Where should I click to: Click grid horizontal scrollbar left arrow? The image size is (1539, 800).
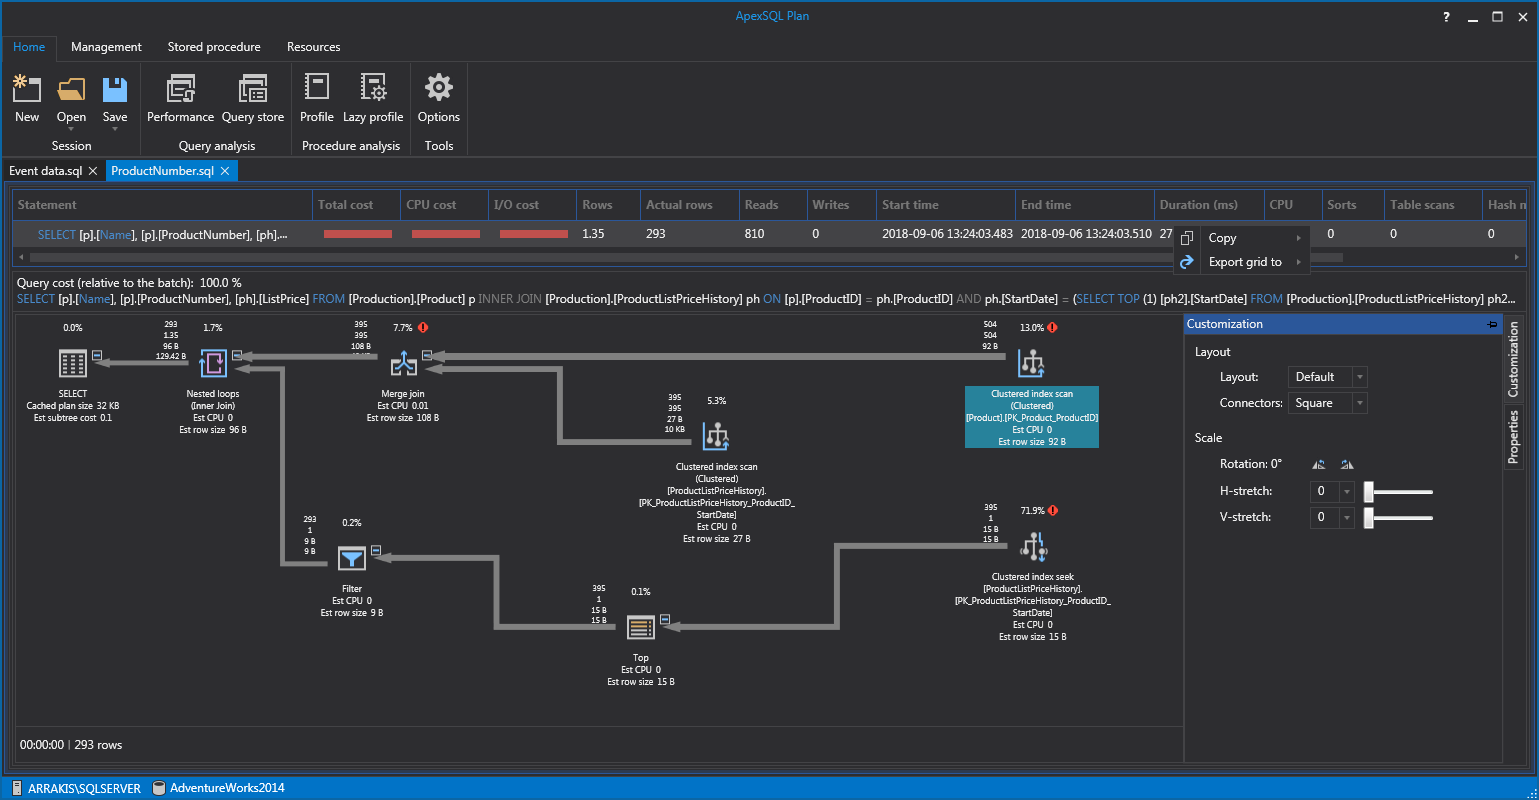pos(22,257)
